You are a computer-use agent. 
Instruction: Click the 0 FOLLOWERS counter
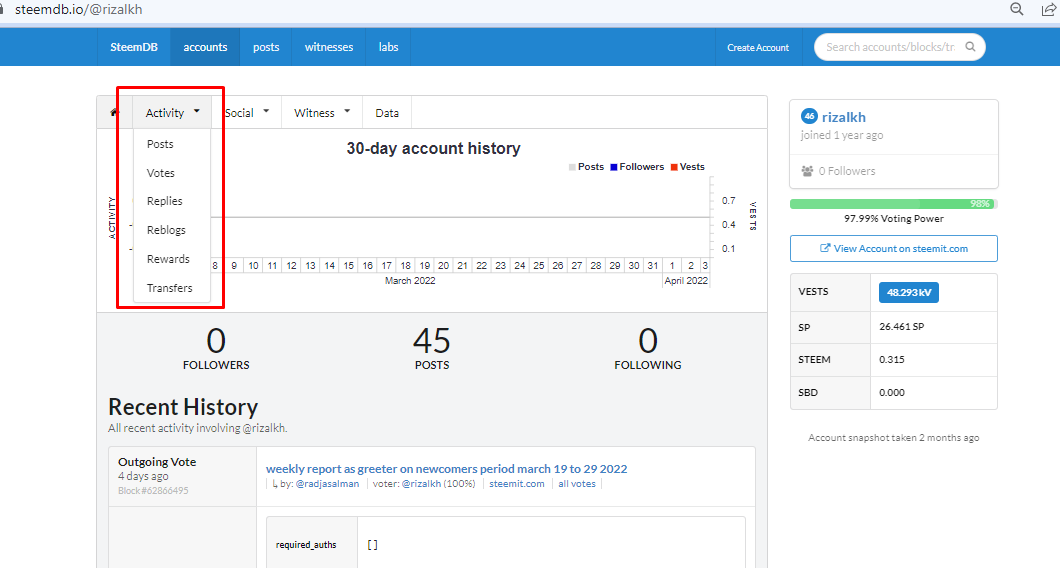tap(216, 348)
